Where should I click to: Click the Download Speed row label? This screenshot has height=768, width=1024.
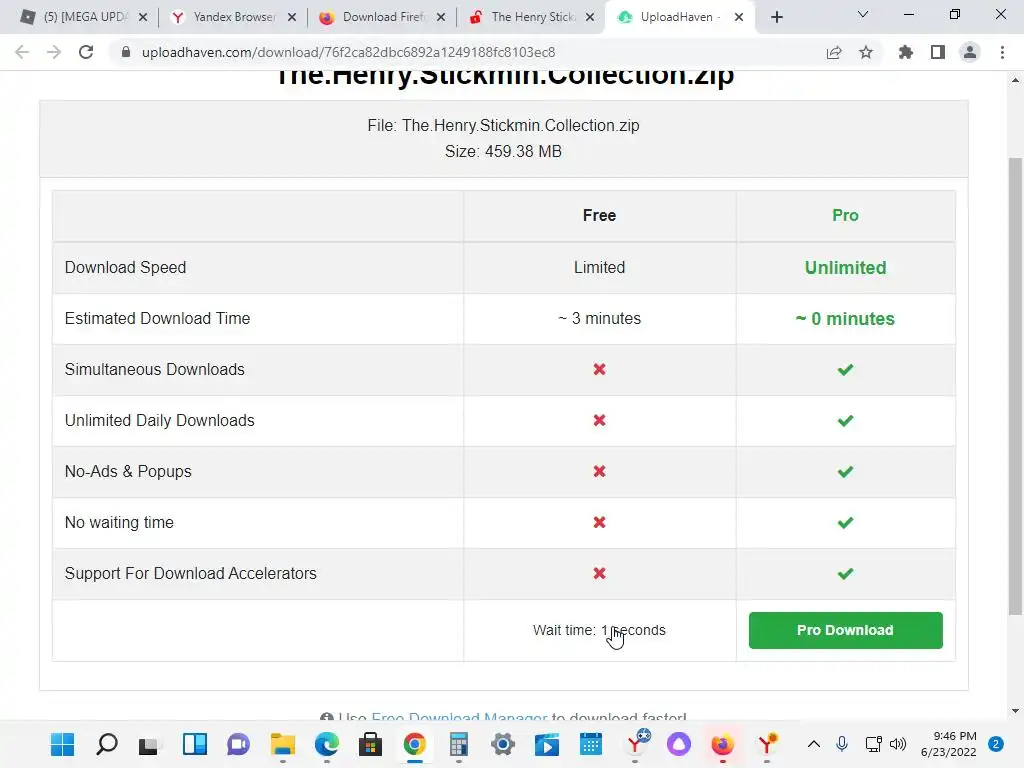point(125,267)
